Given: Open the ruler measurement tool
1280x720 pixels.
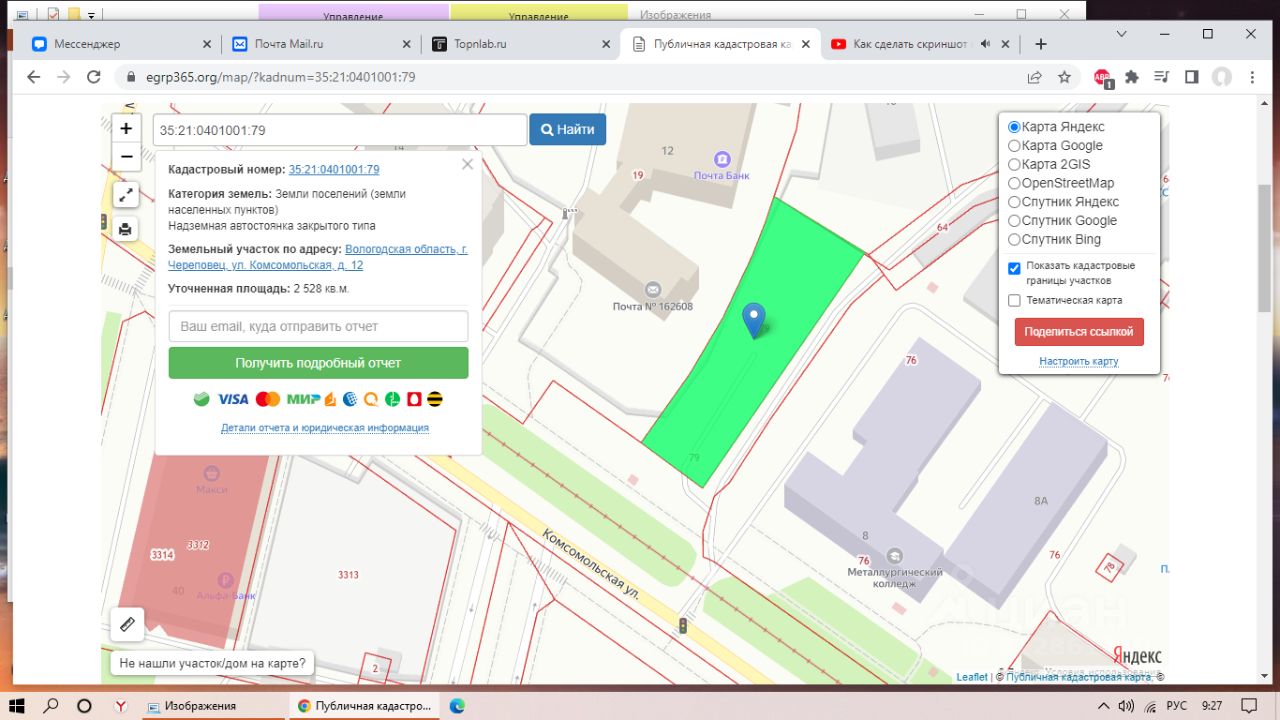Looking at the screenshot, I should [127, 624].
